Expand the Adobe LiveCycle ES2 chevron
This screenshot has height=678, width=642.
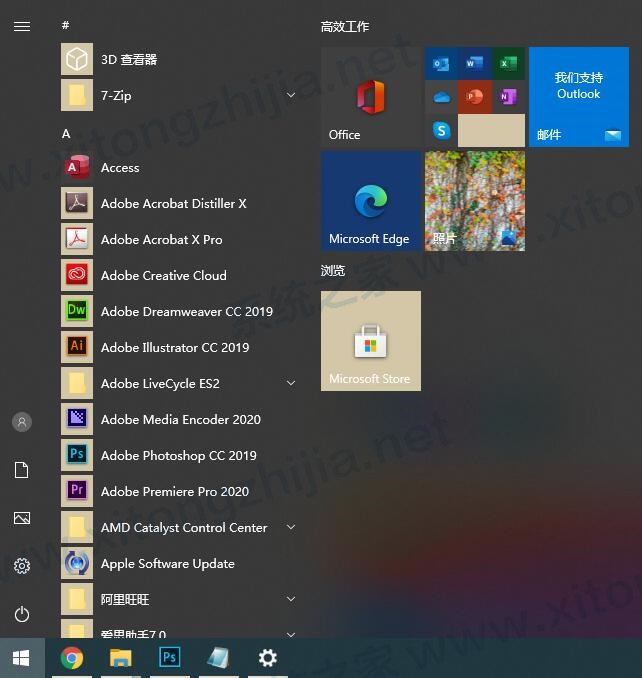click(x=291, y=383)
